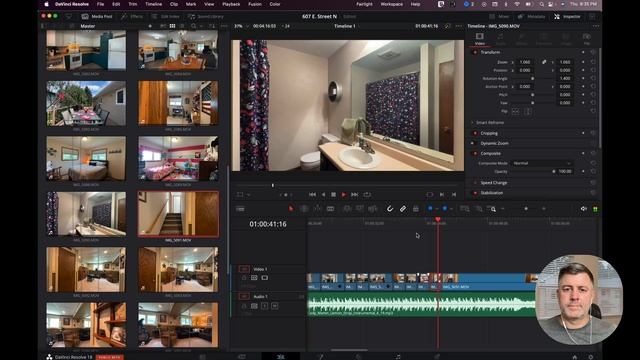The width and height of the screenshot is (640, 360).
Task: Mute the timeline audio speaker icon
Action: pyautogui.click(x=584, y=209)
